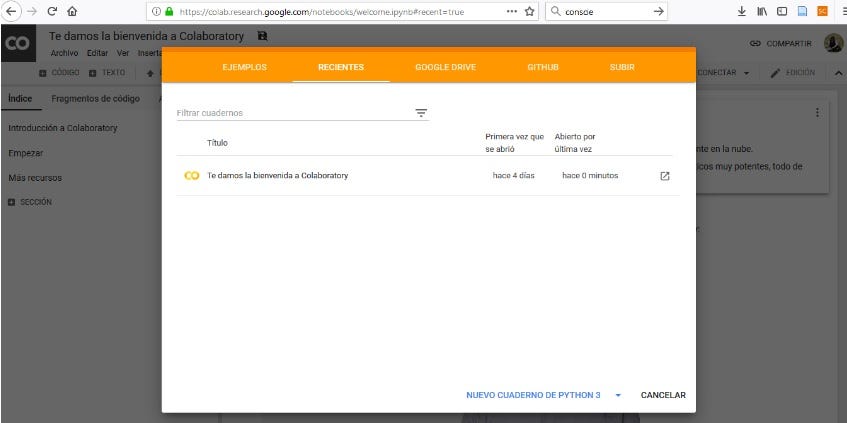Image resolution: width=847 pixels, height=423 pixels.
Task: Click the green padlock security icon
Action: [169, 11]
